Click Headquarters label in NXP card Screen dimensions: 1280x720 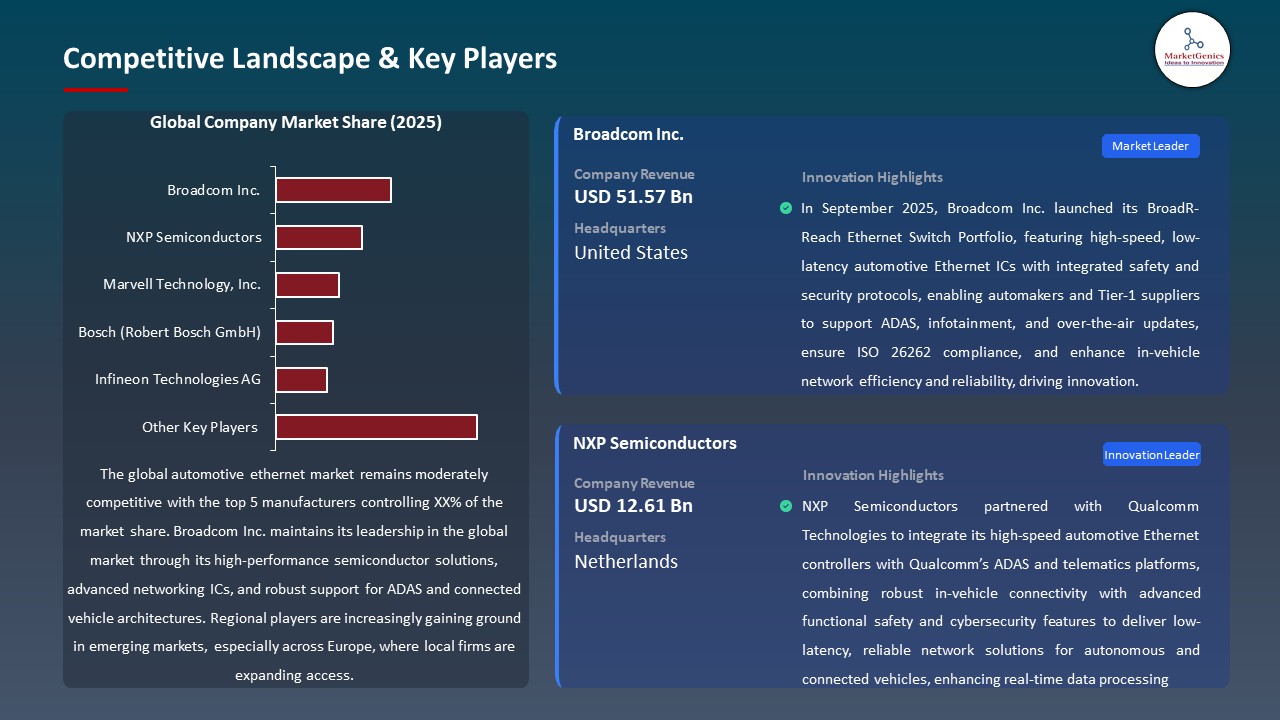[620, 537]
